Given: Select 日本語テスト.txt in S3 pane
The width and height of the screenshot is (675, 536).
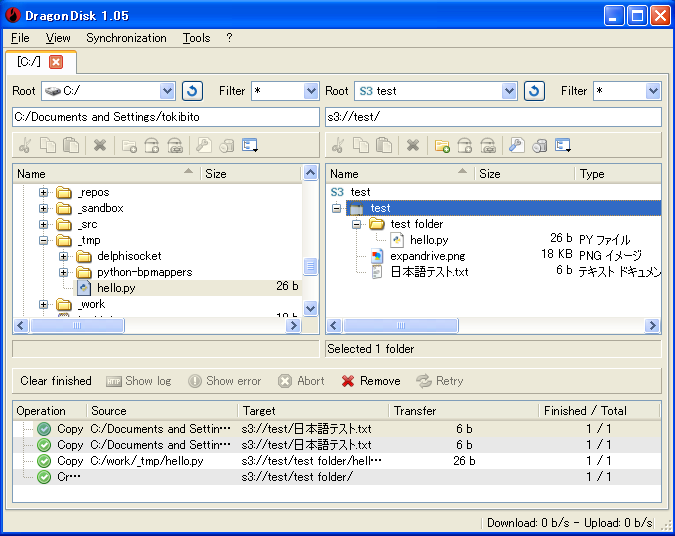Looking at the screenshot, I should coord(429,272).
